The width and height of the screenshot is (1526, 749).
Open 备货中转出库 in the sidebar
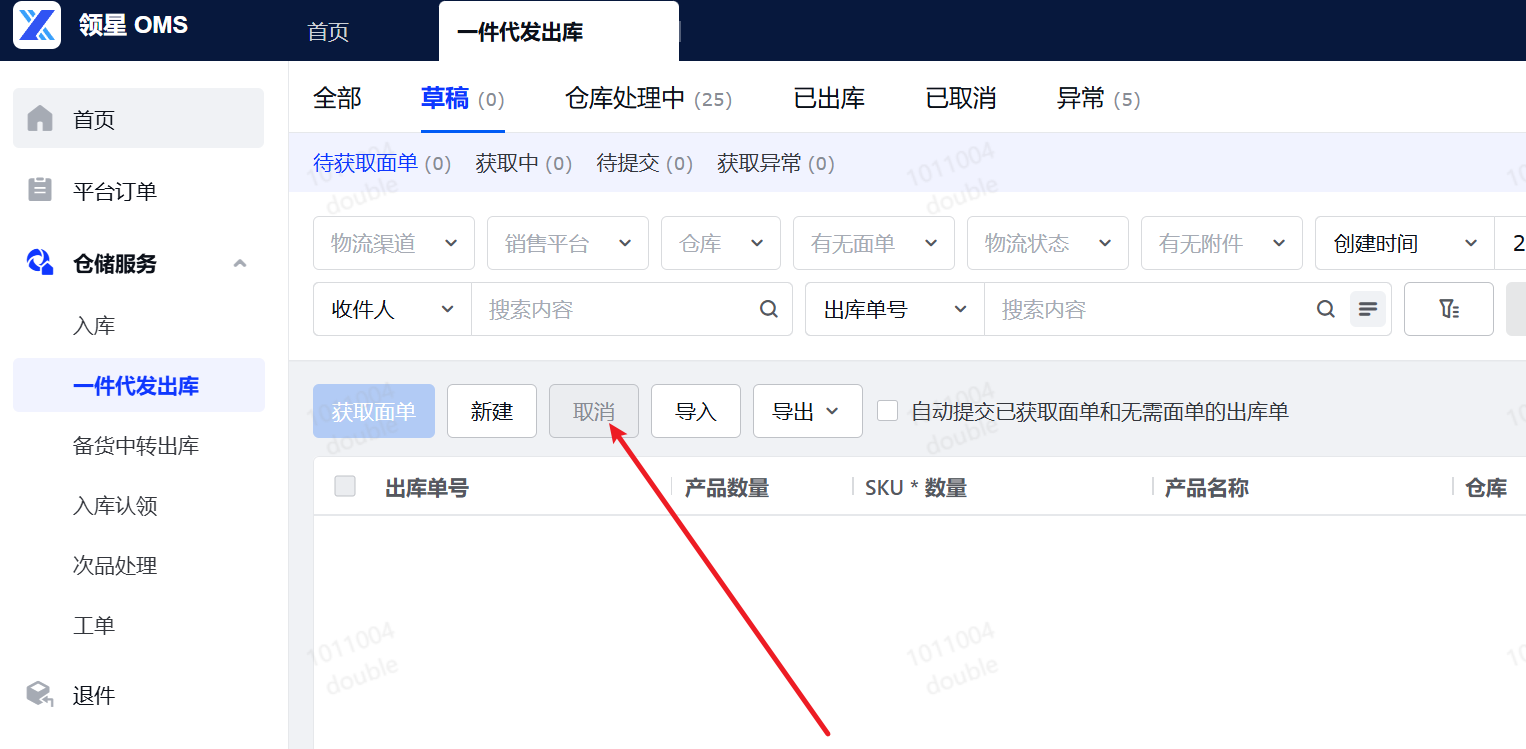coord(138,445)
